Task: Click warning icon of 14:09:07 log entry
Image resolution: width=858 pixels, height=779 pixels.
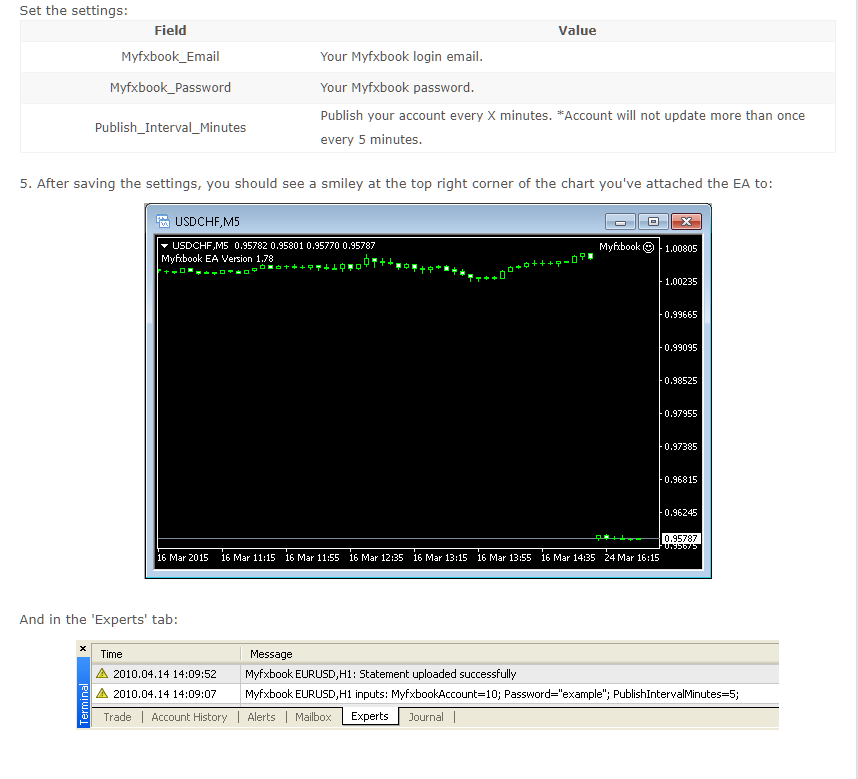Action: tap(102, 693)
